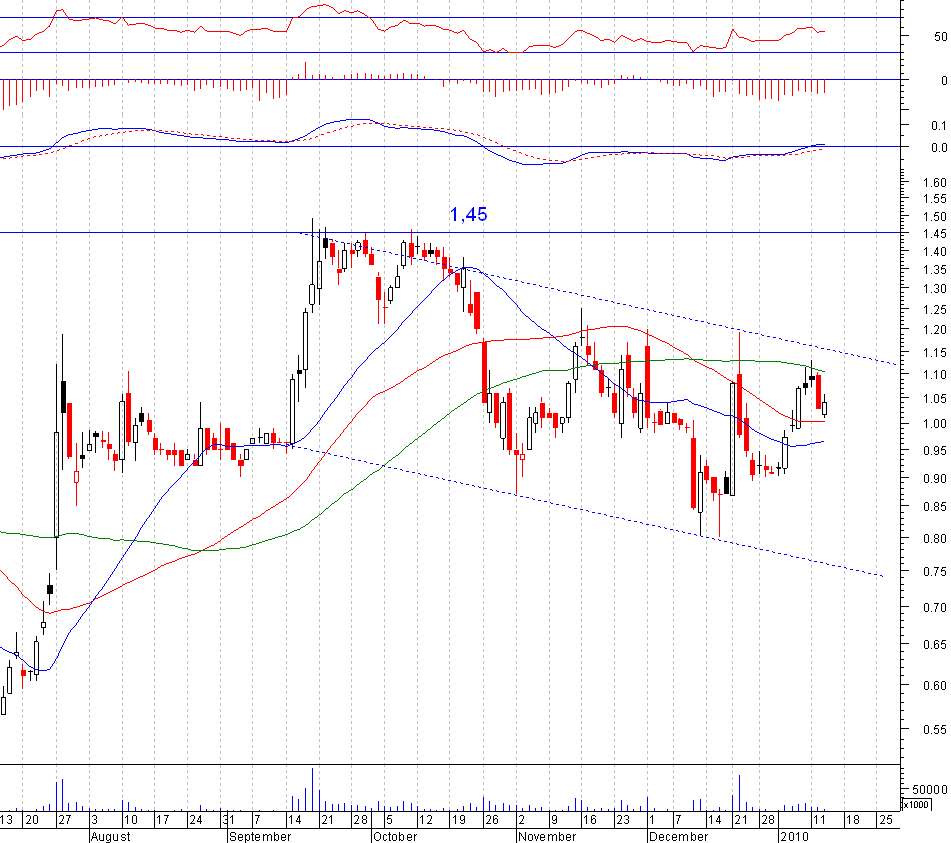Pick the 1.25 price axis label

(x=935, y=310)
